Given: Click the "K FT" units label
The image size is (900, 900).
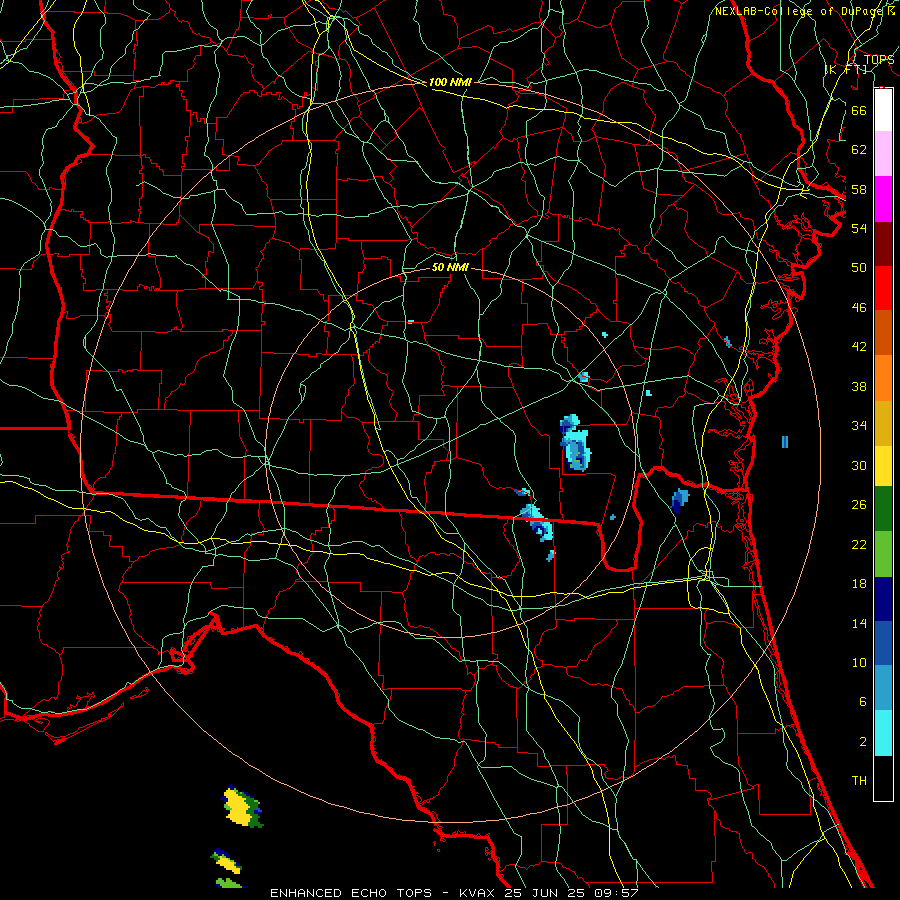Looking at the screenshot, I should point(847,69).
